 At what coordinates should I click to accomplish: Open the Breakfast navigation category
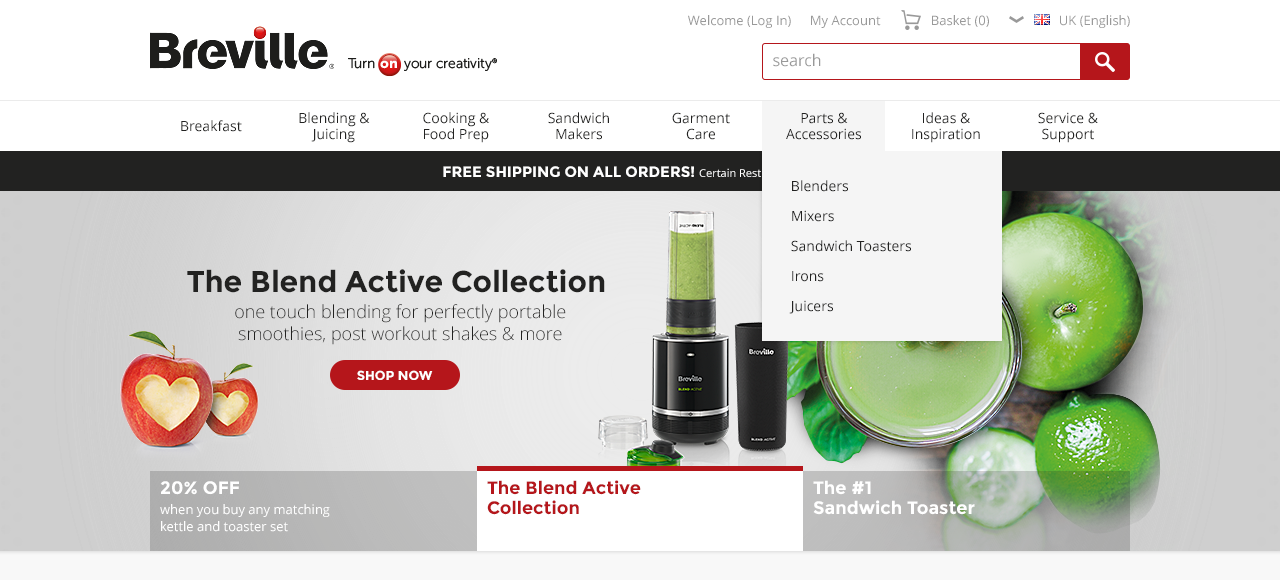pyautogui.click(x=211, y=126)
